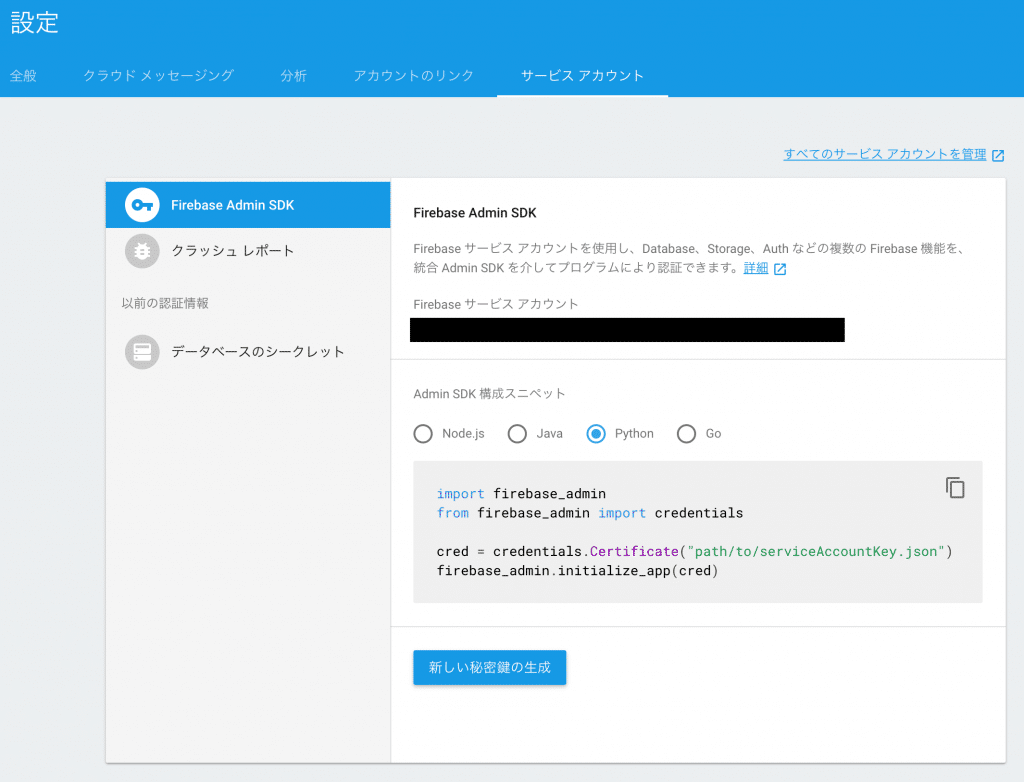Click the database icon beside データベースのシークレット
The height and width of the screenshot is (782, 1024).
click(x=142, y=352)
